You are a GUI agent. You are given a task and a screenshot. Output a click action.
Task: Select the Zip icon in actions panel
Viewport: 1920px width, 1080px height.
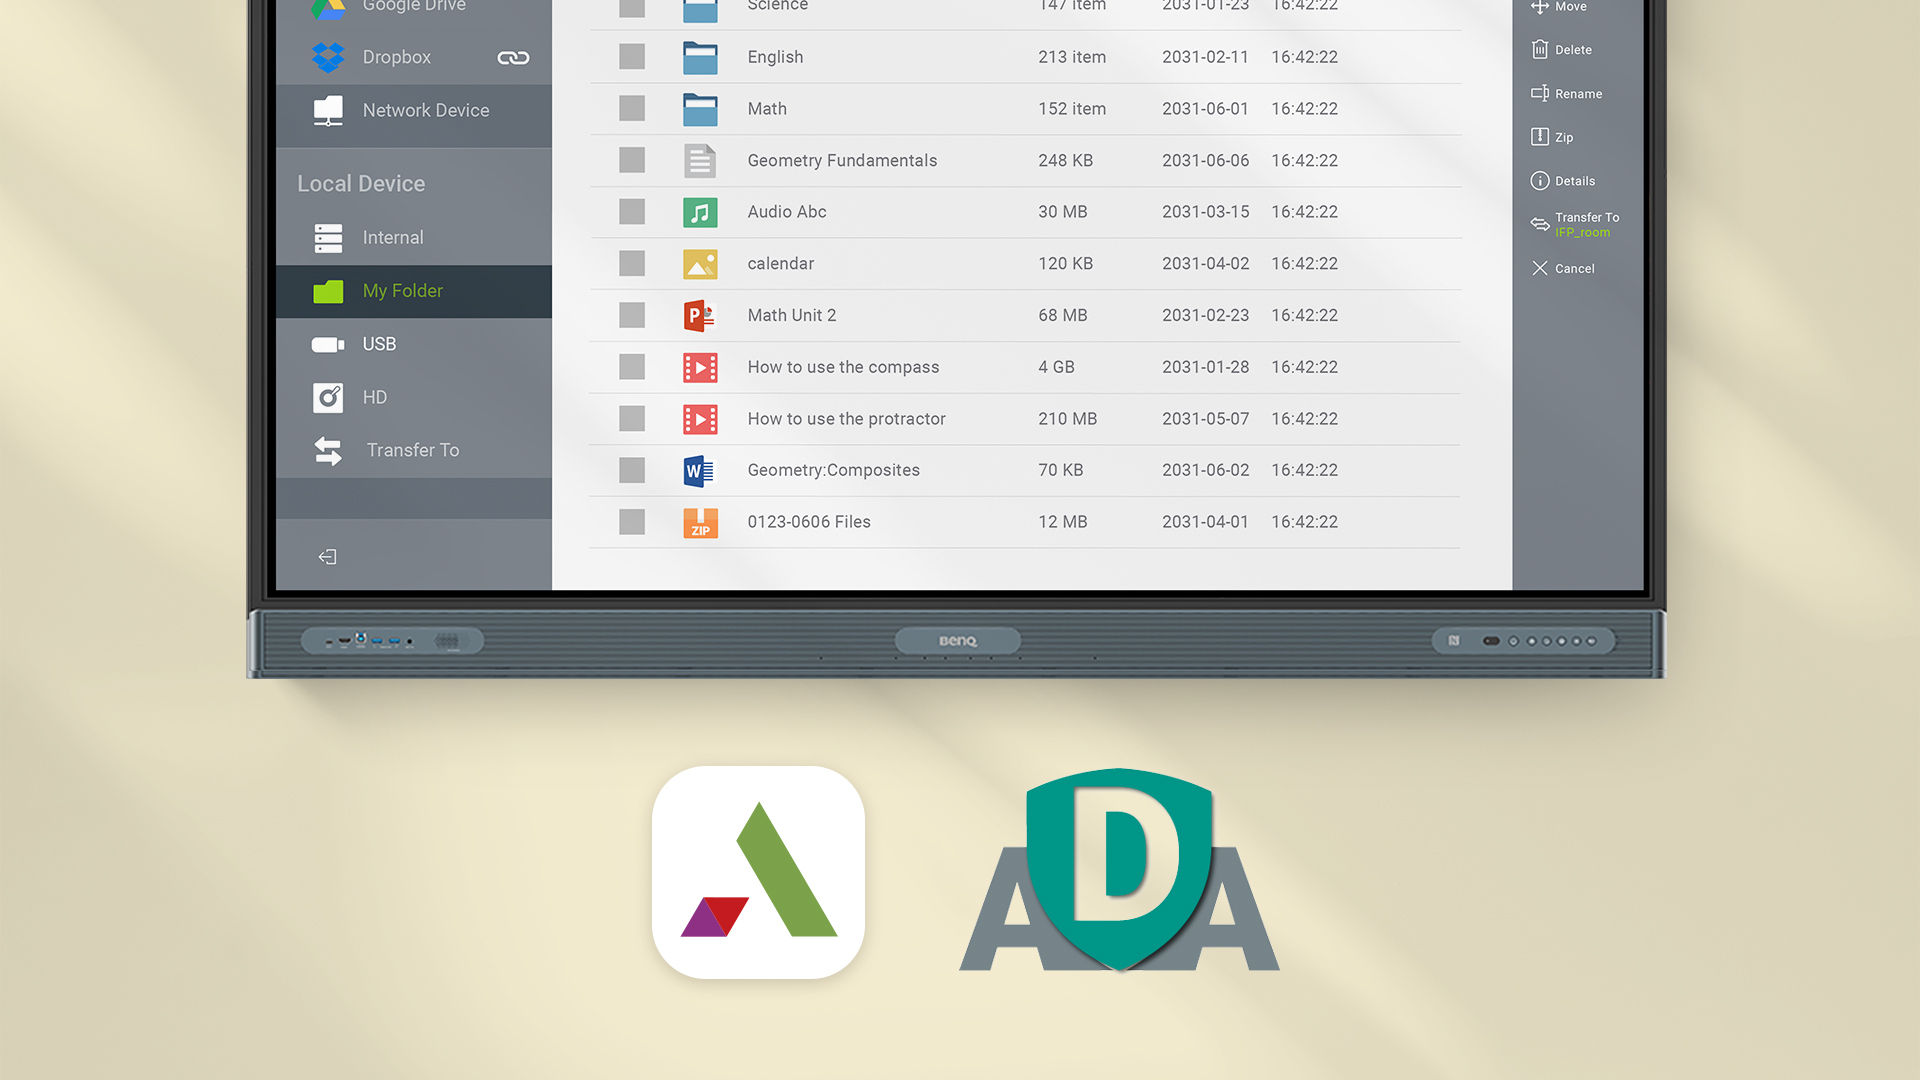(x=1540, y=136)
